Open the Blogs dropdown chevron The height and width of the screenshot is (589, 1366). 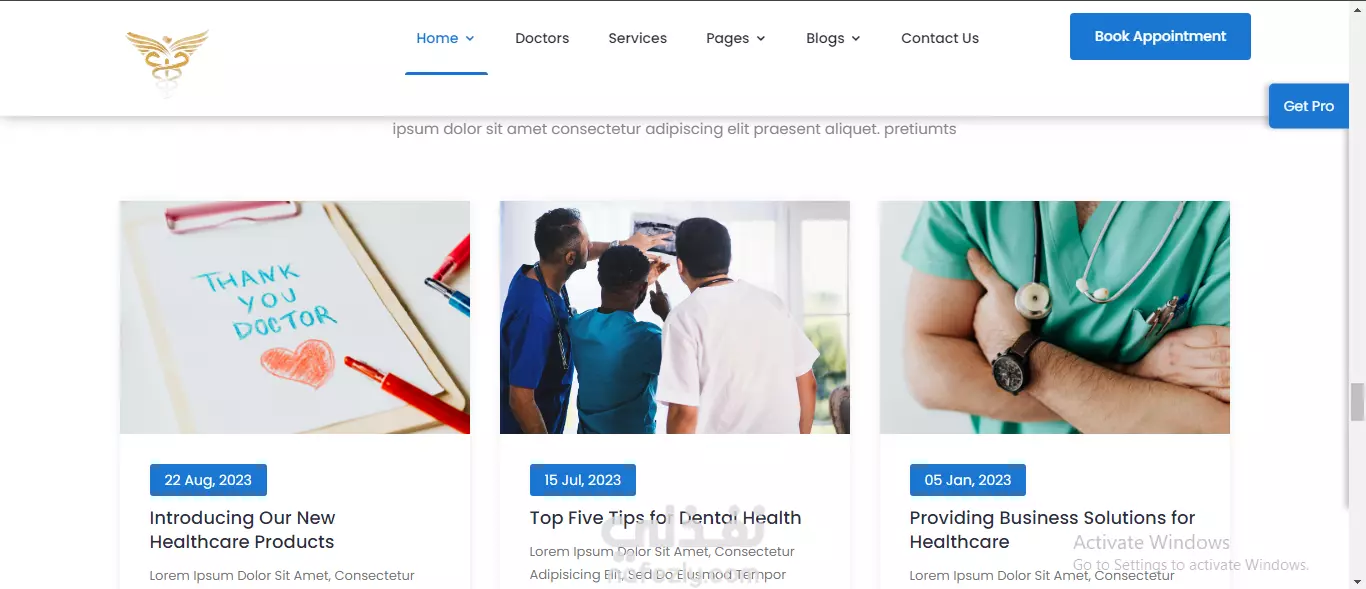pos(856,39)
